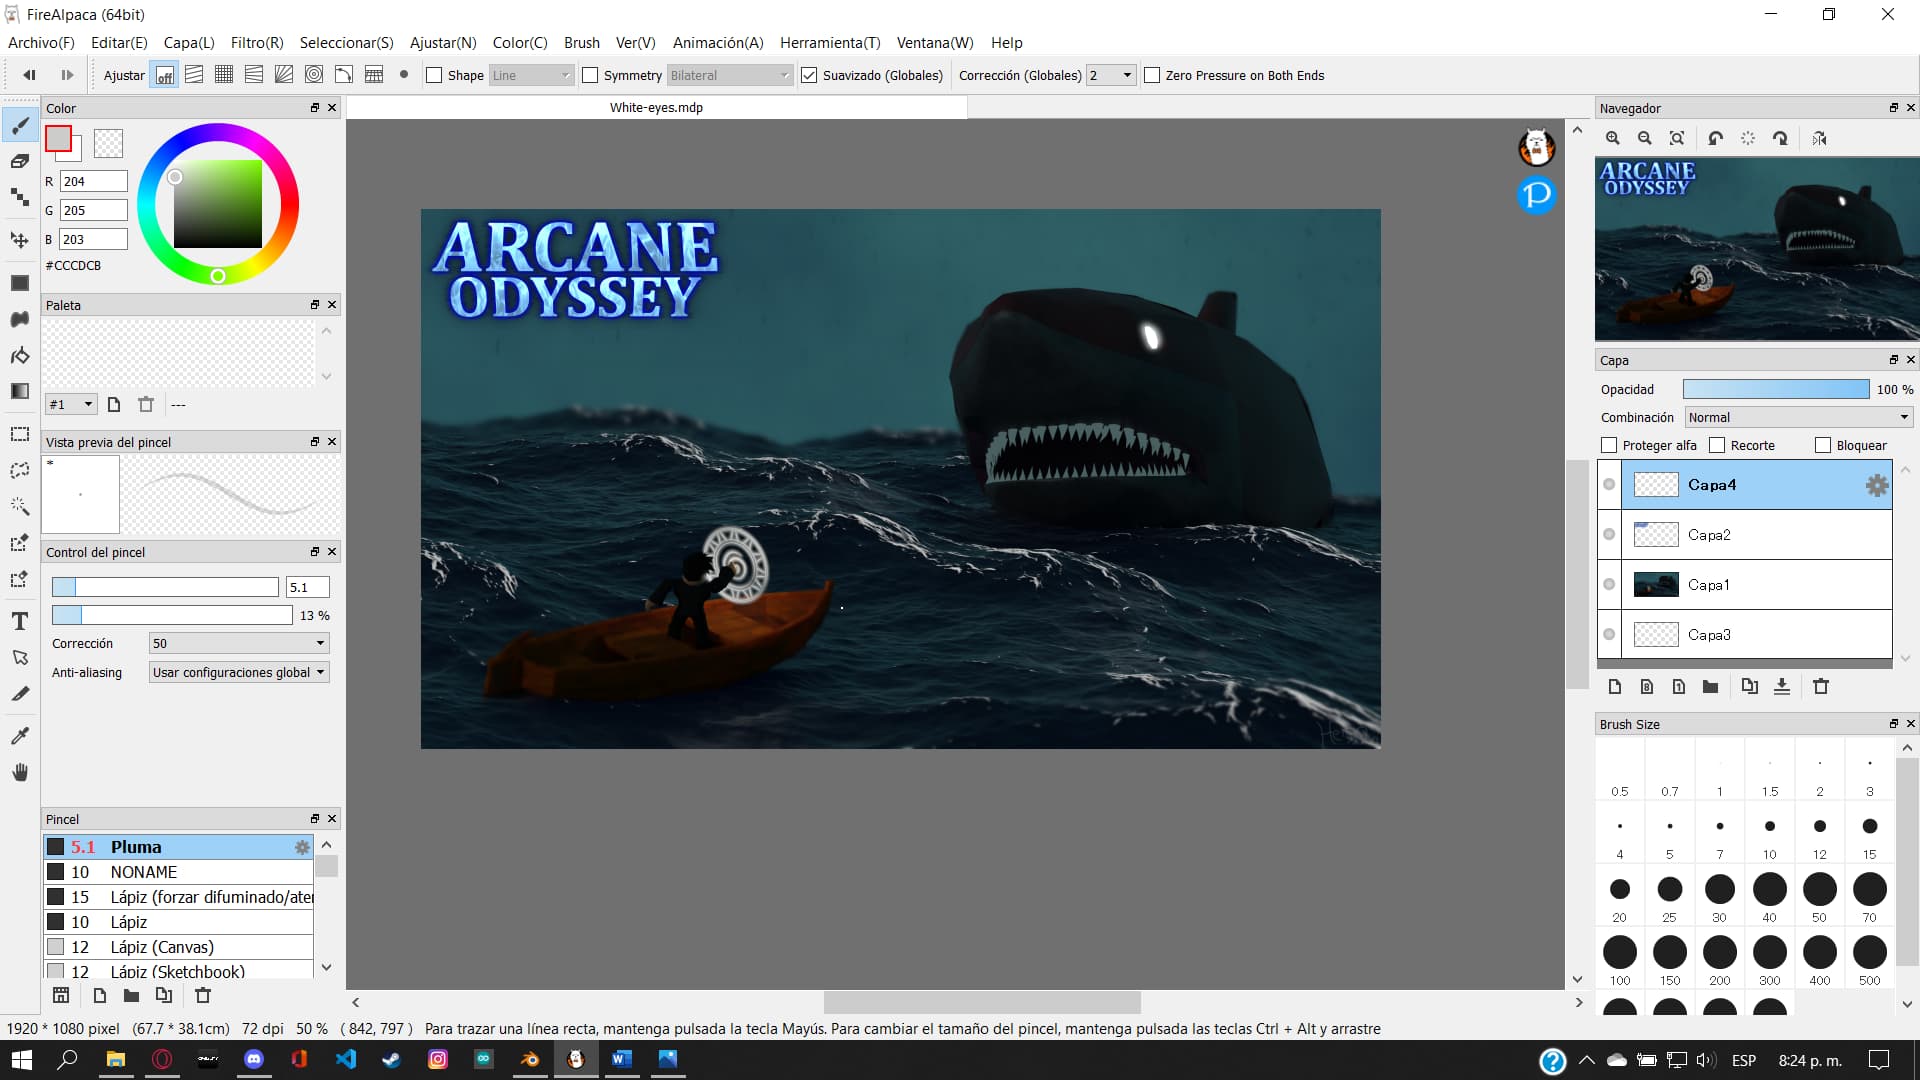Click the step forward toolbar arrow
The image size is (1920, 1080).
67,75
